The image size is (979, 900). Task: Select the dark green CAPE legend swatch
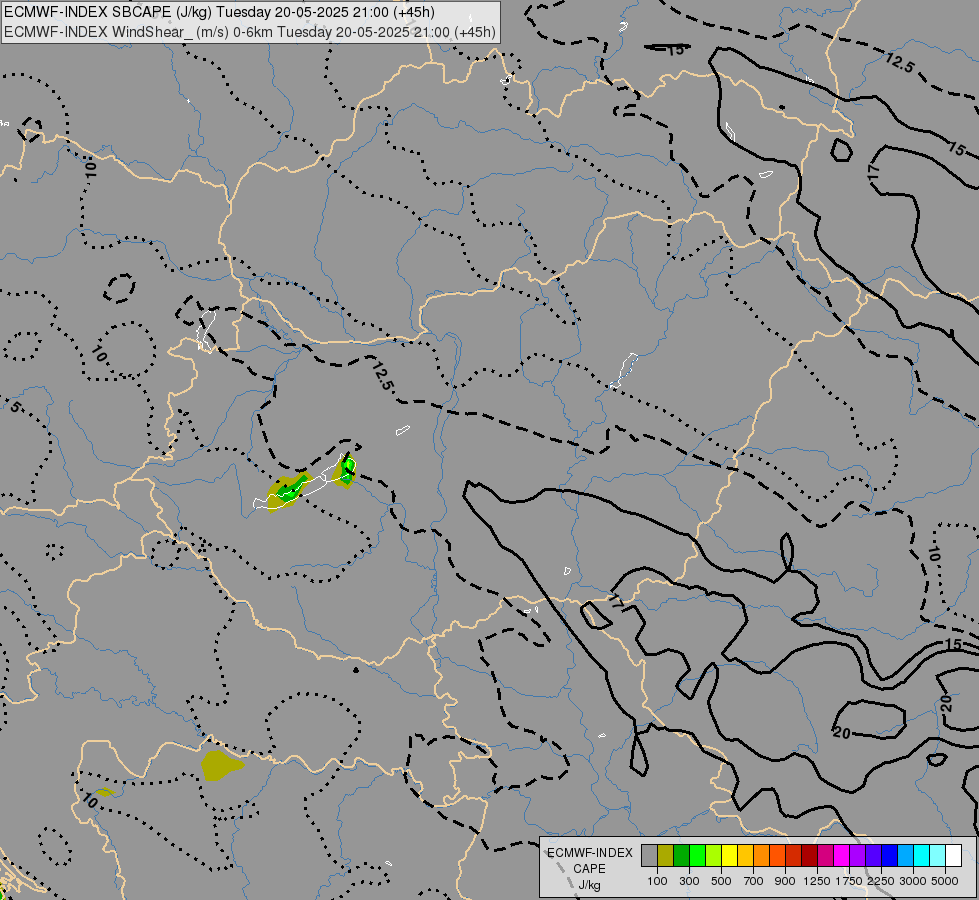pos(681,856)
